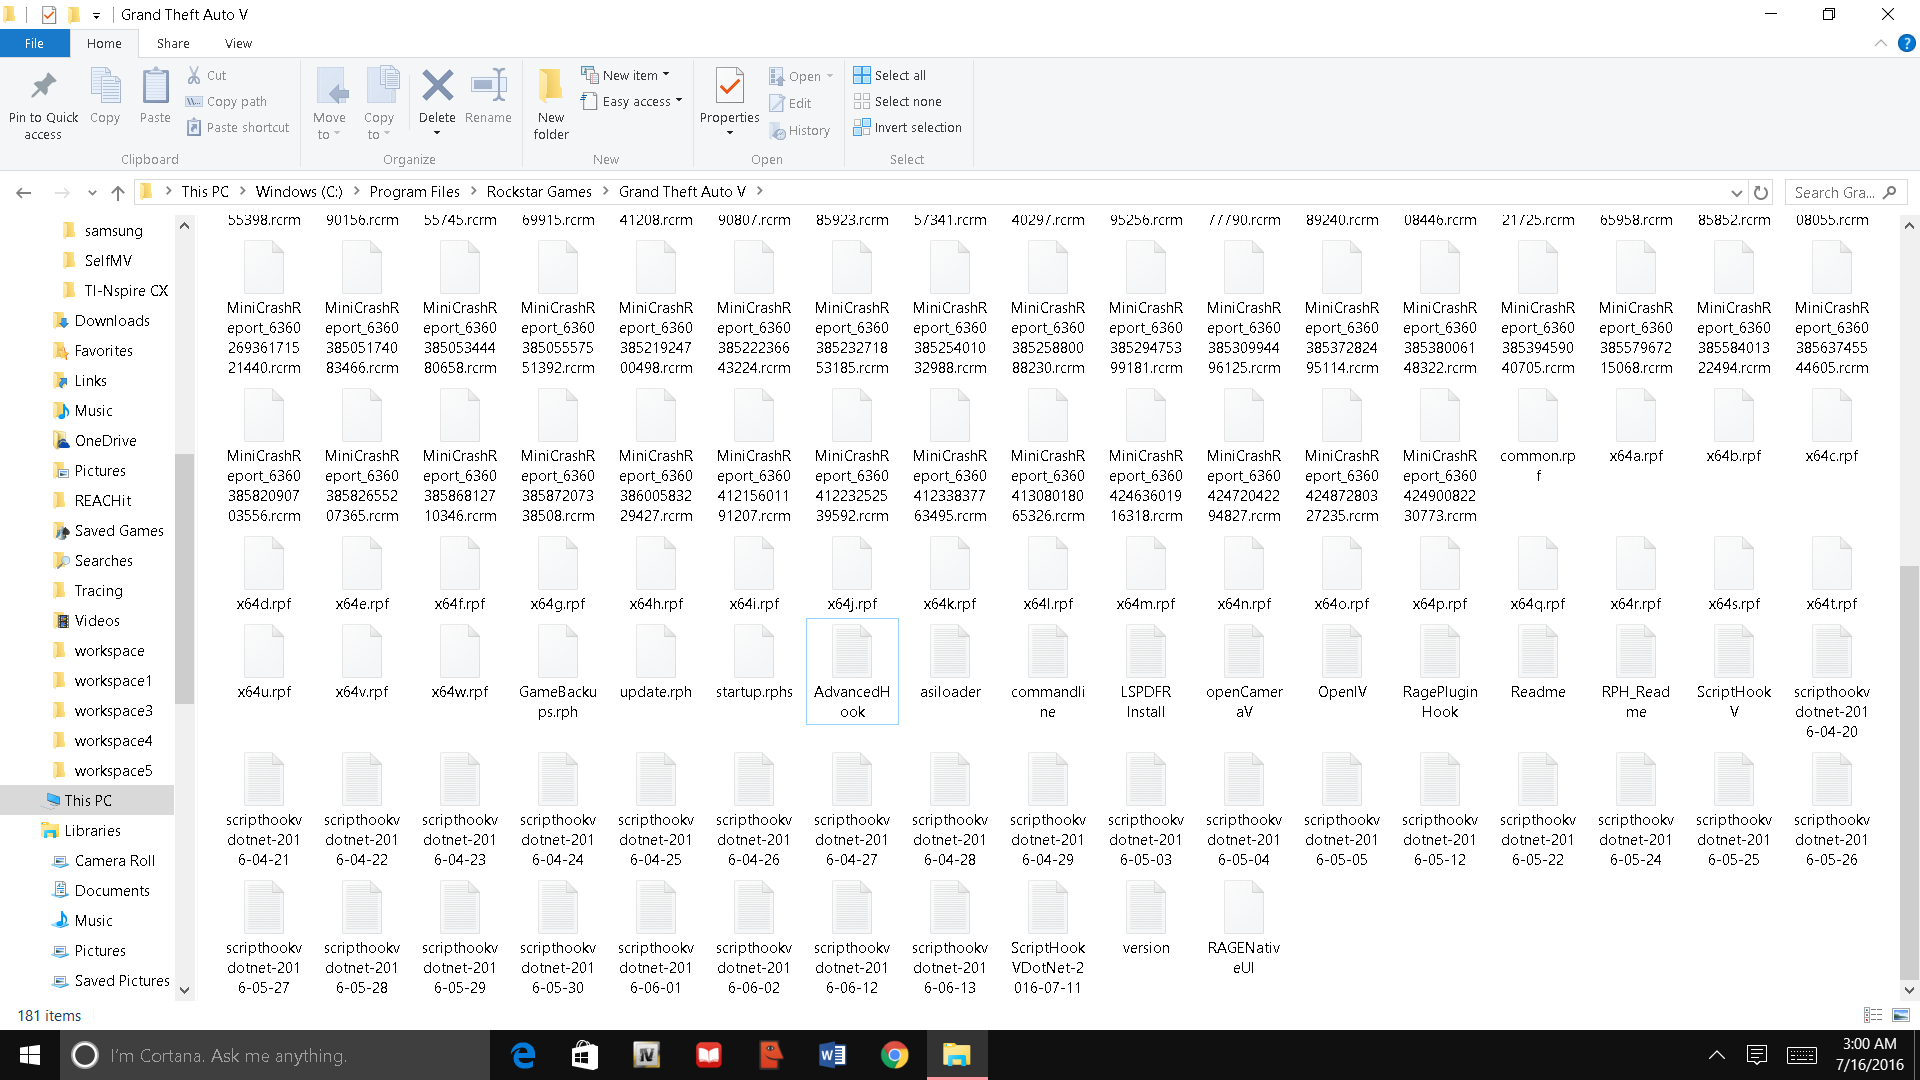Click Invert selection in ribbon
Image resolution: width=1920 pixels, height=1080 pixels.
tap(917, 128)
